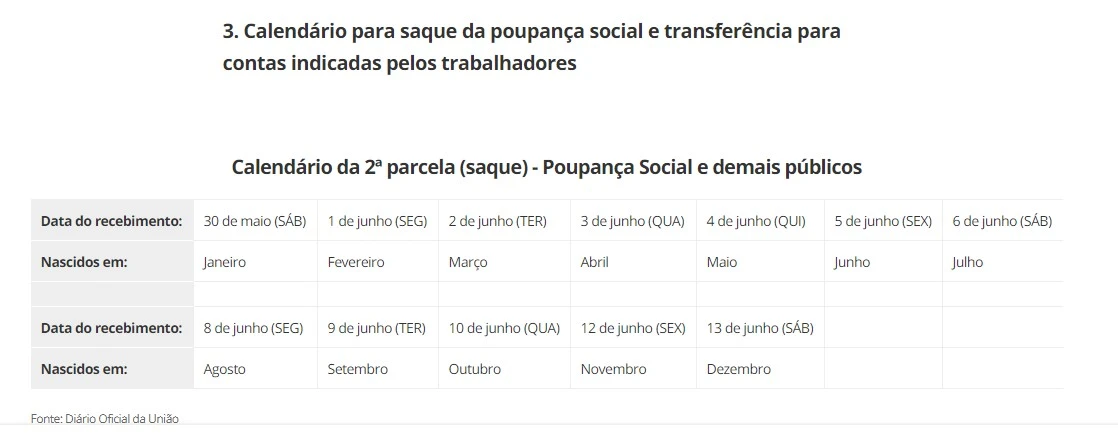Screen dimensions: 1118x439
Task: Select the 'Fevereiro' cell in the table
Action: click(356, 262)
